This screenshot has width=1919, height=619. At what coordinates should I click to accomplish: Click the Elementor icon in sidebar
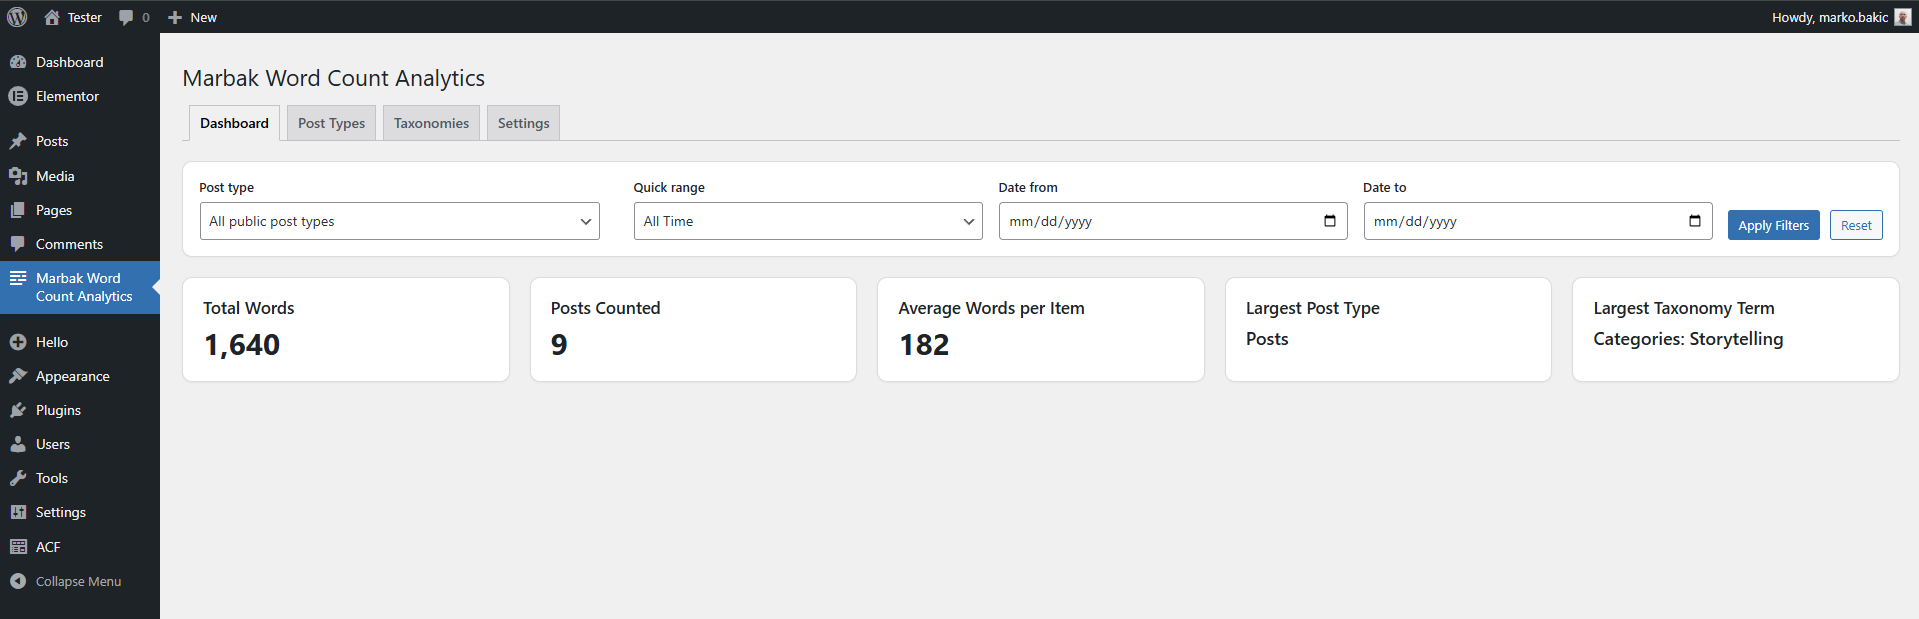[18, 96]
